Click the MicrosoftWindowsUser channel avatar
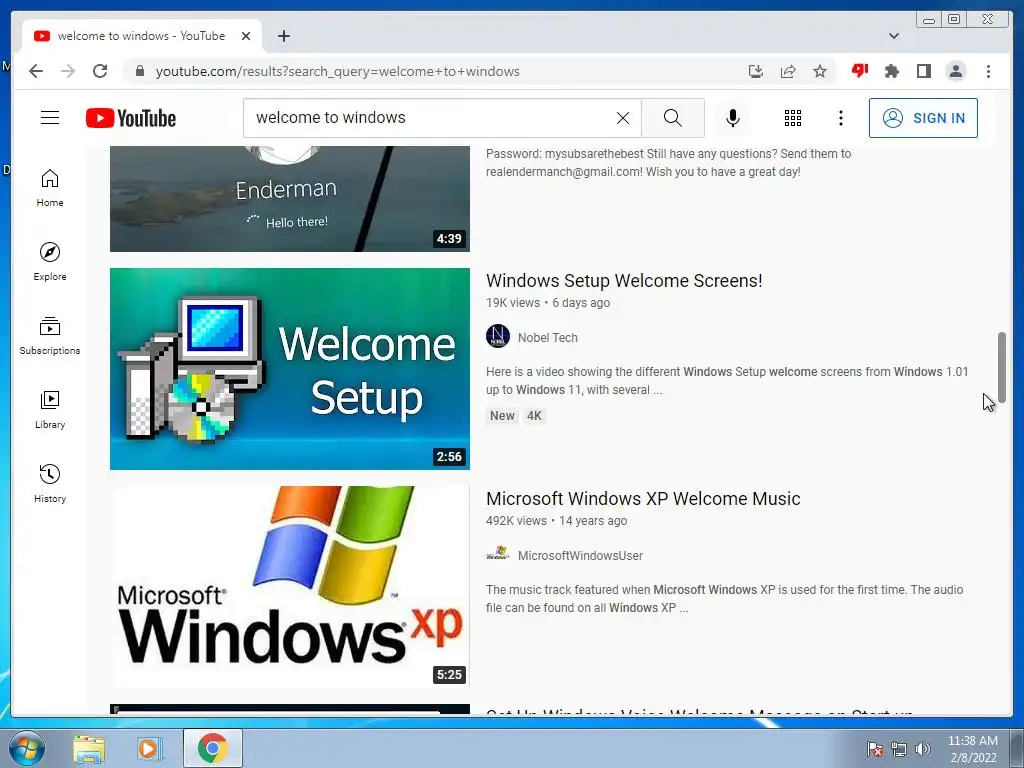Image resolution: width=1024 pixels, height=768 pixels. 498,554
